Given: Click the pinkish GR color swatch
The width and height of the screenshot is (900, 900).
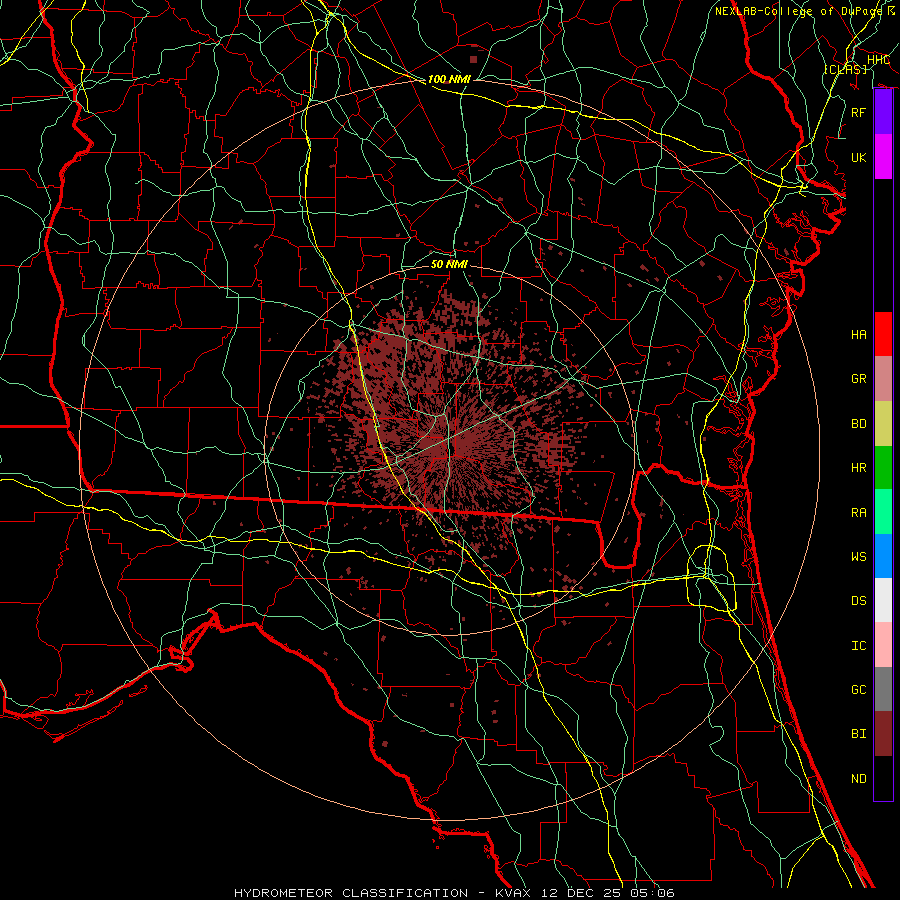Looking at the screenshot, I should [883, 379].
